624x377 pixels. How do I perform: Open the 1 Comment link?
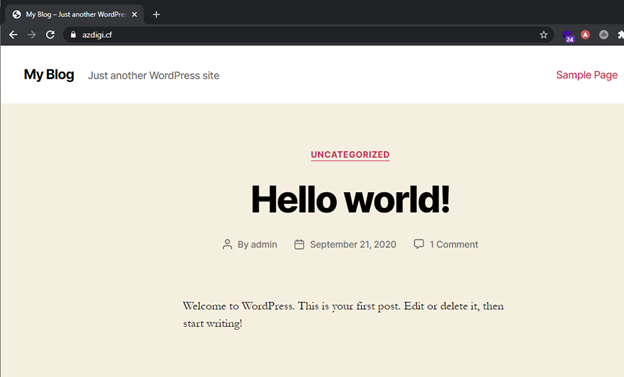tap(454, 244)
